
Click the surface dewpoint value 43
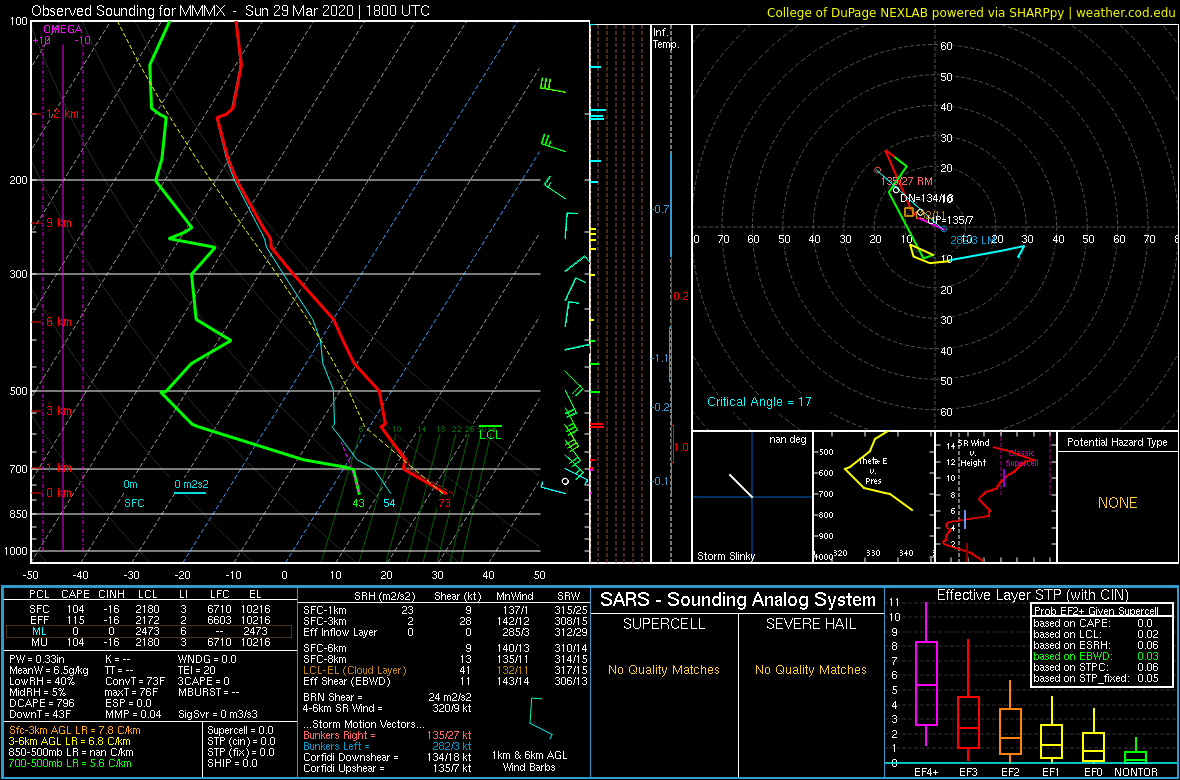(358, 503)
